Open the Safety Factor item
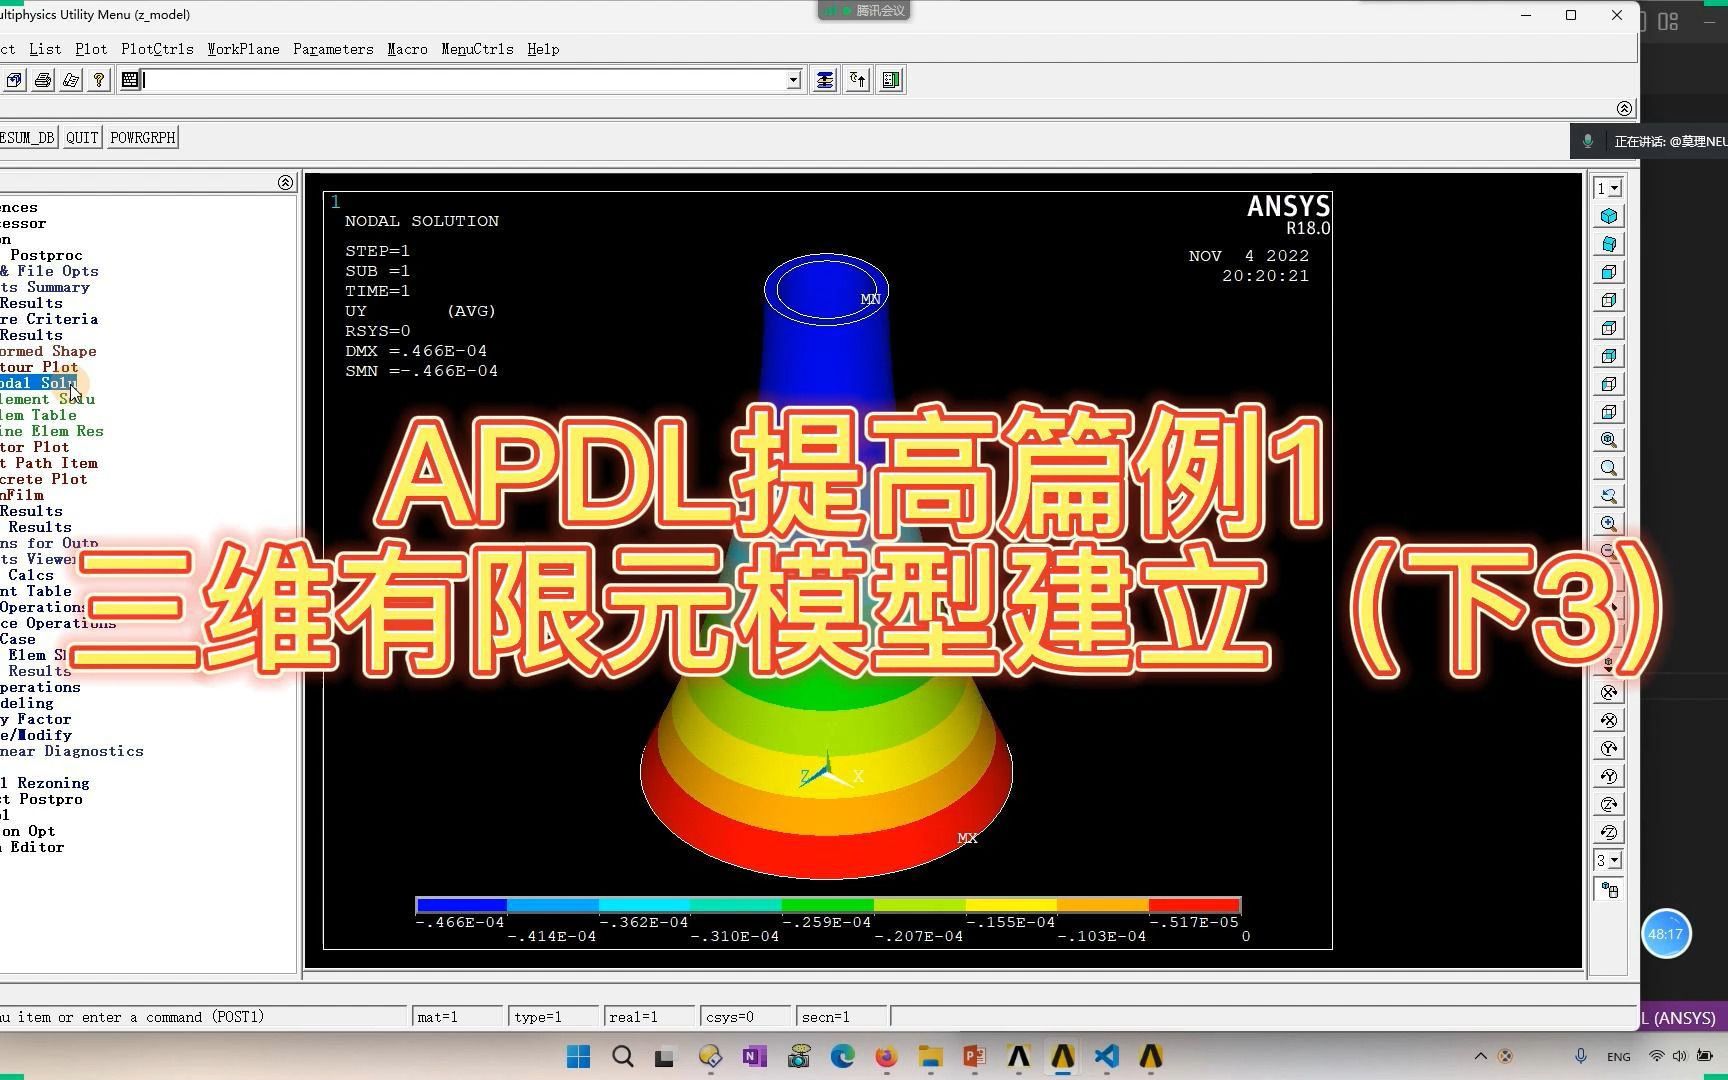This screenshot has width=1728, height=1080. click(x=36, y=719)
